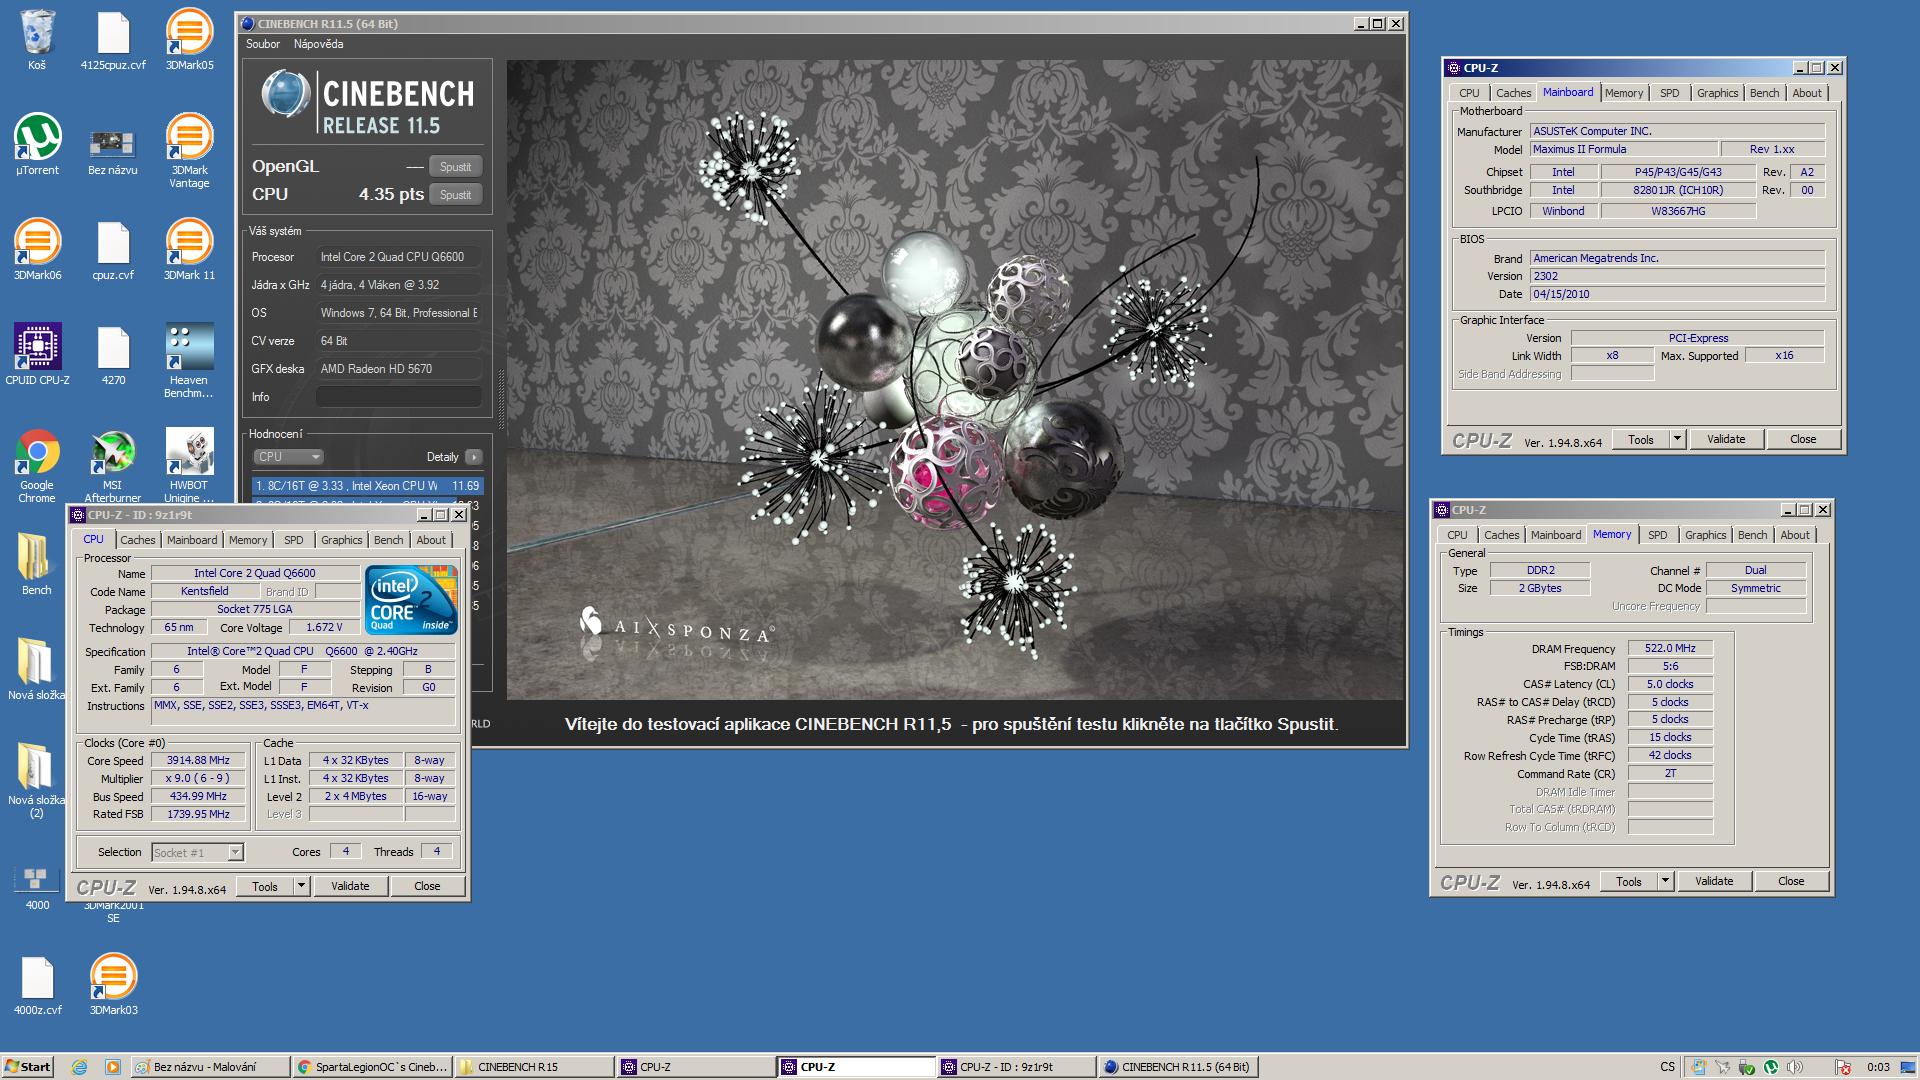Click the BIOS version 2302 field

[x=1678, y=276]
